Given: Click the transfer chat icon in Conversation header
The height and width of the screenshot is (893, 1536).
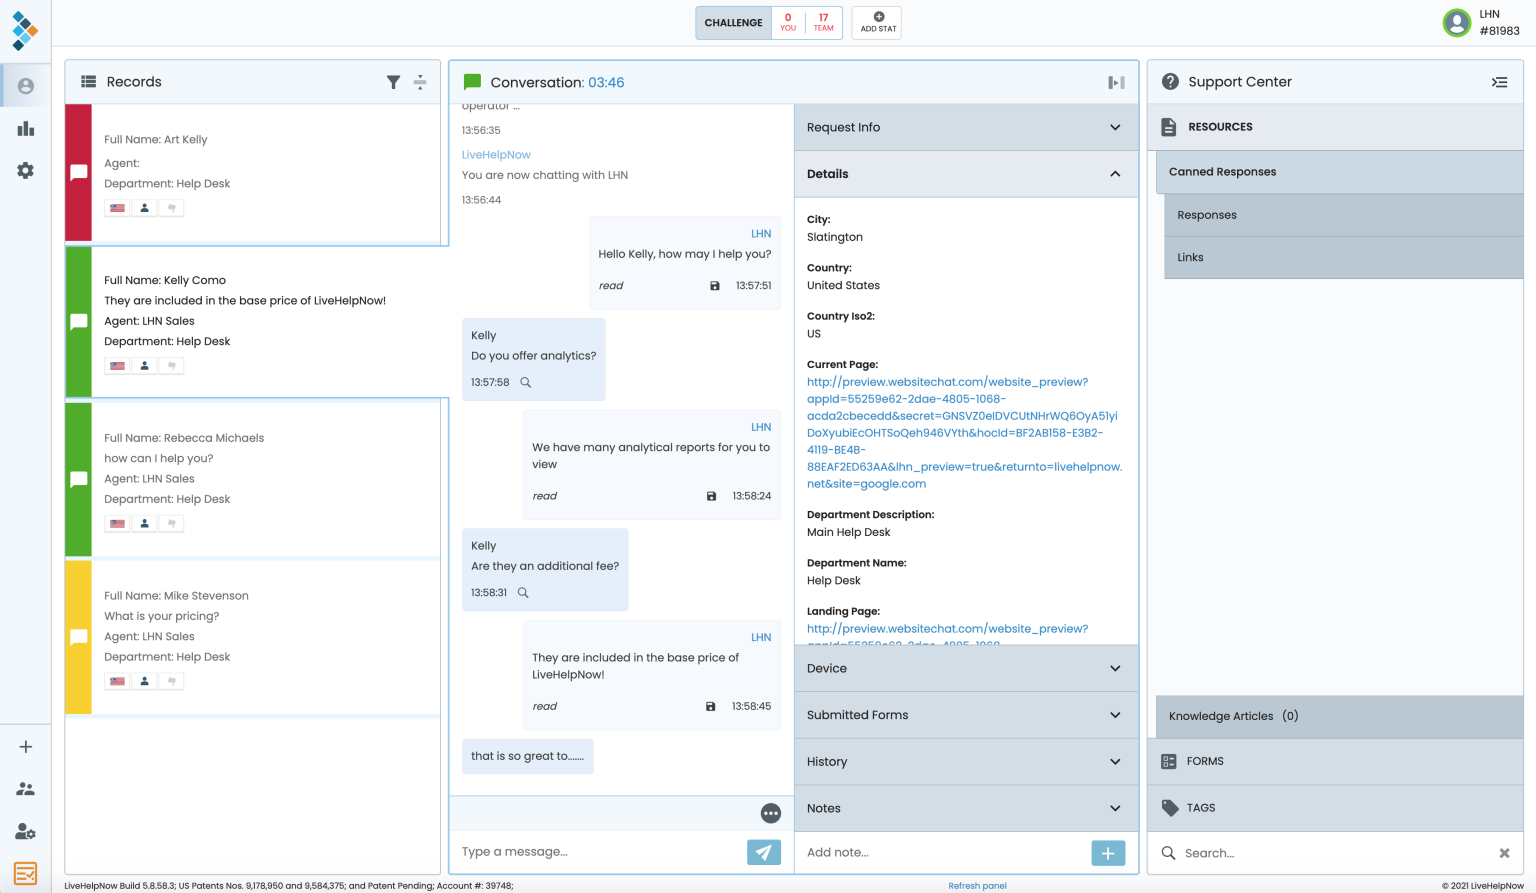Looking at the screenshot, I should coord(1116,82).
